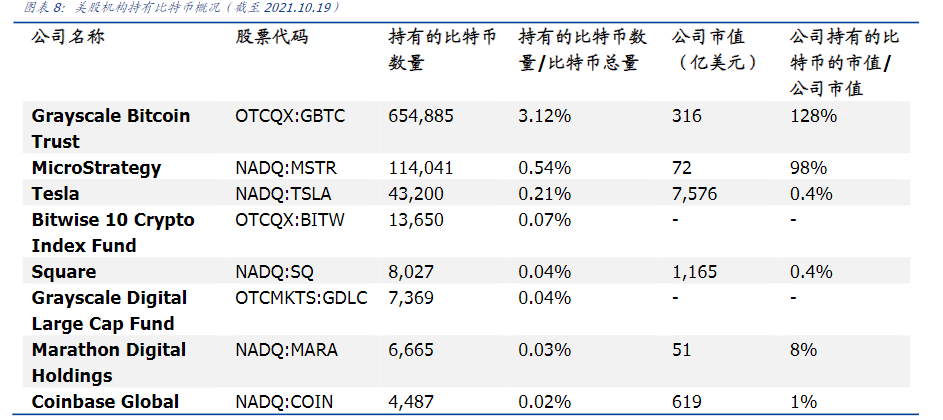This screenshot has width=943, height=420.
Task: Select the value 8,027
Action: [x=411, y=272]
